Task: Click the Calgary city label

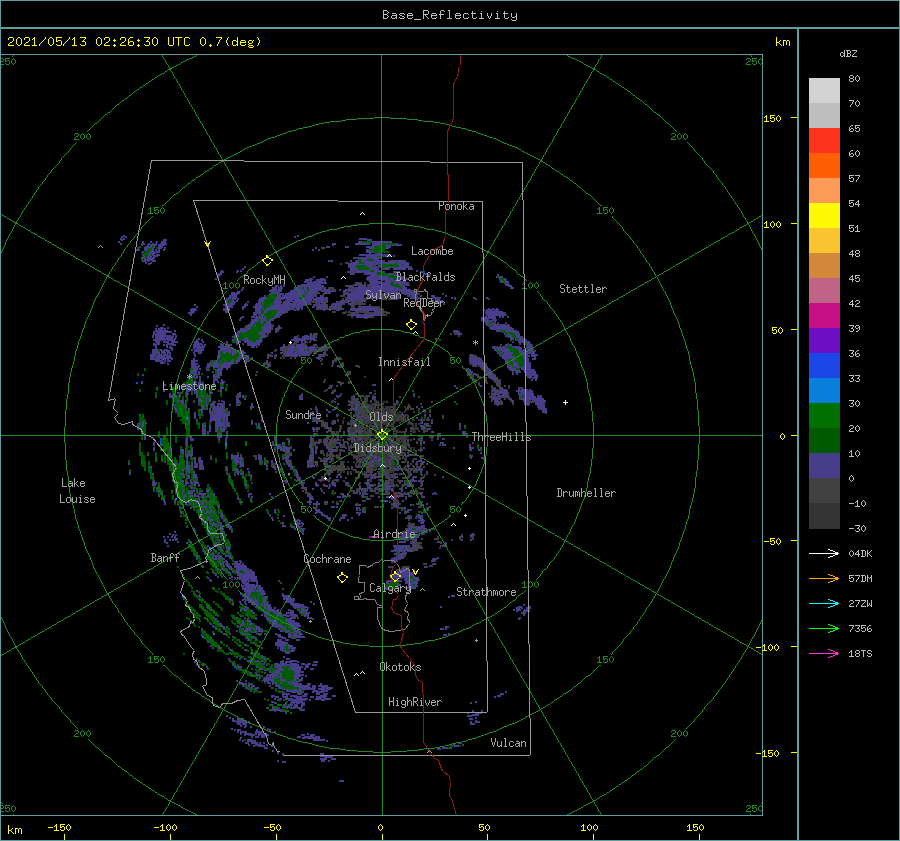Action: tap(390, 588)
